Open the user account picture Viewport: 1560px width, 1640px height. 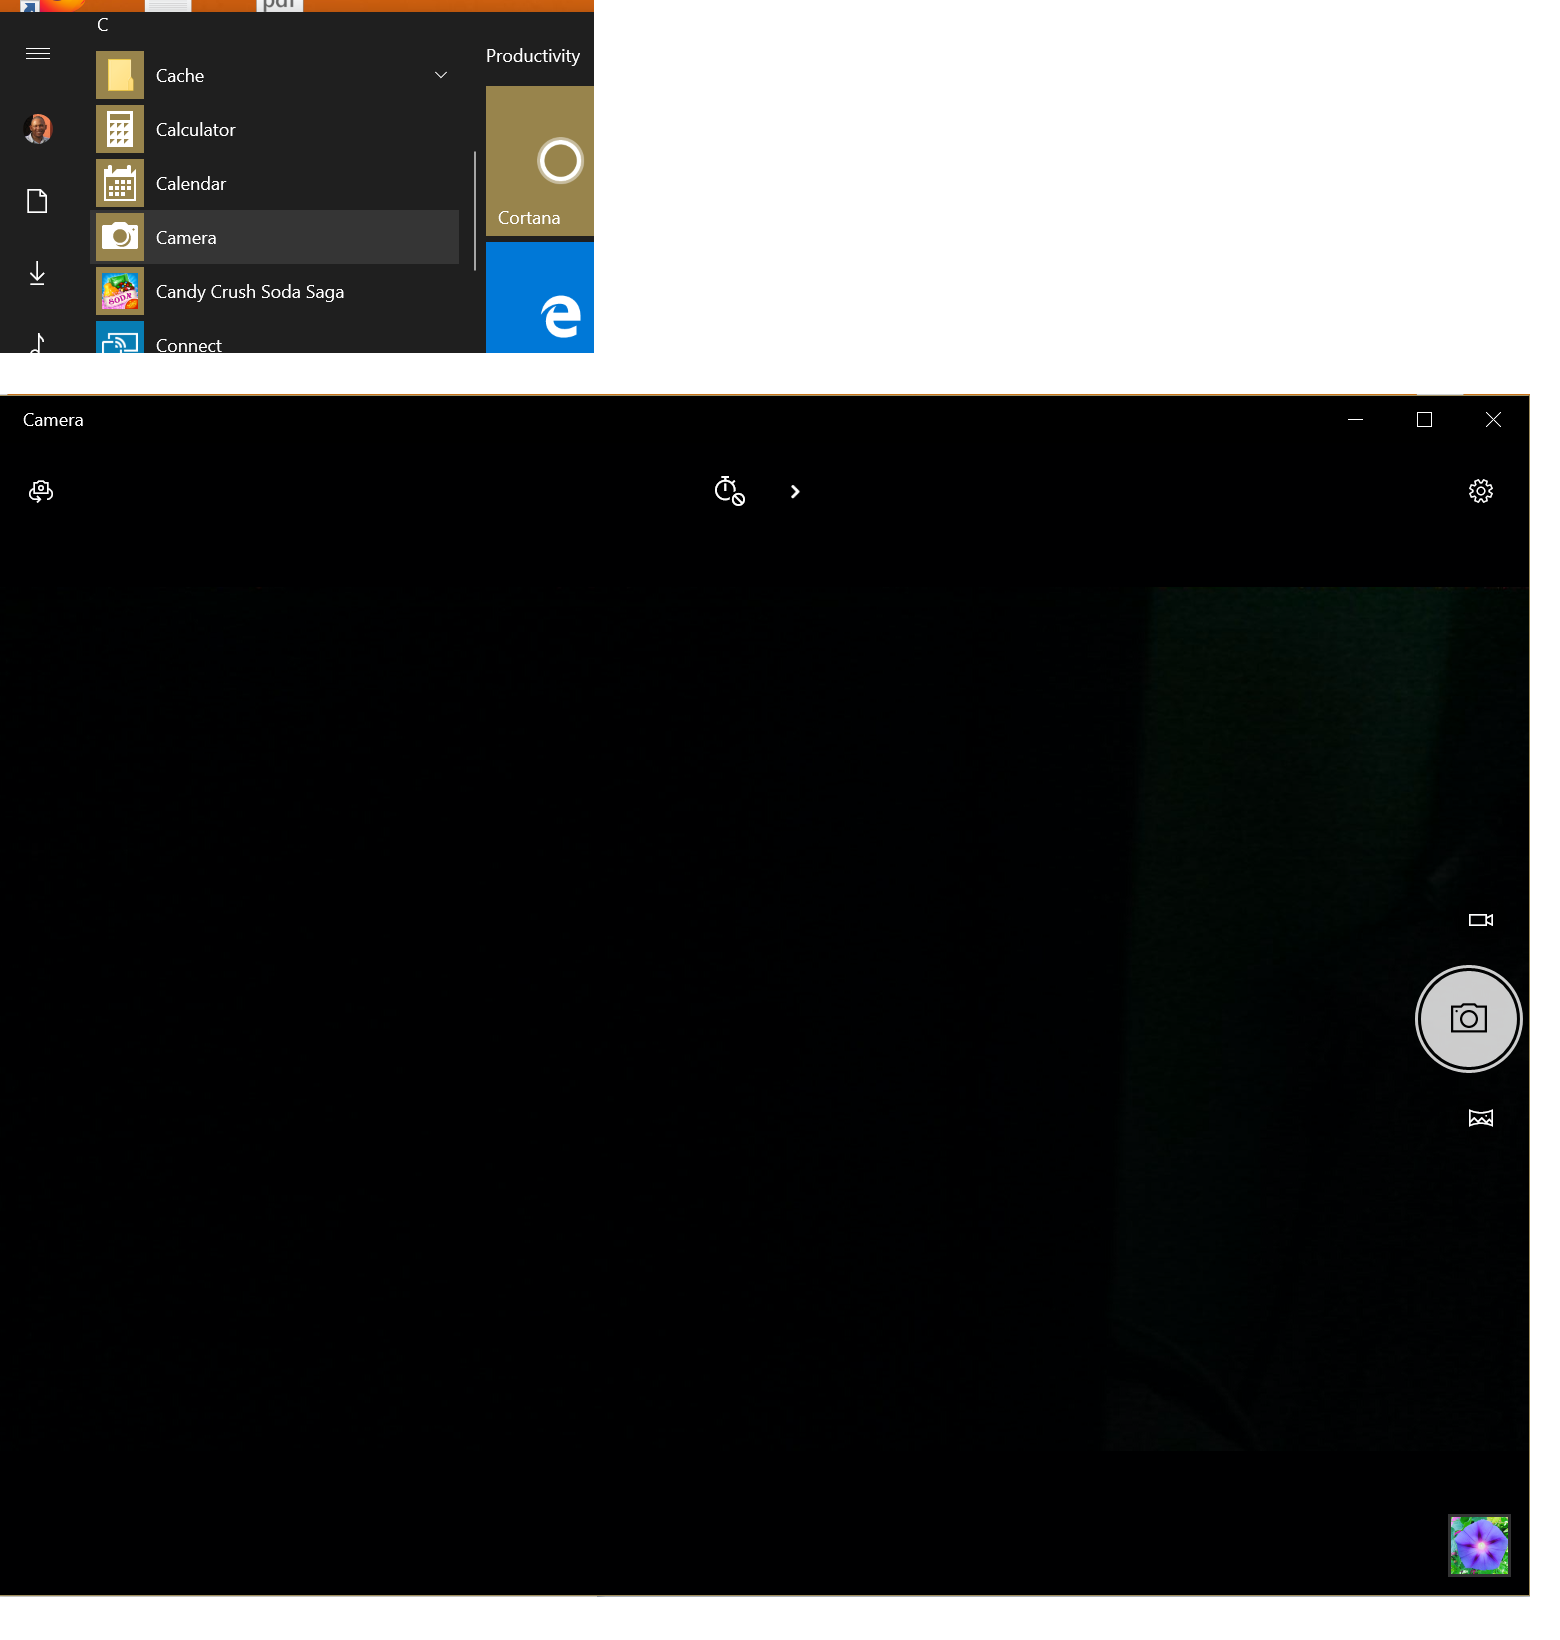[38, 129]
